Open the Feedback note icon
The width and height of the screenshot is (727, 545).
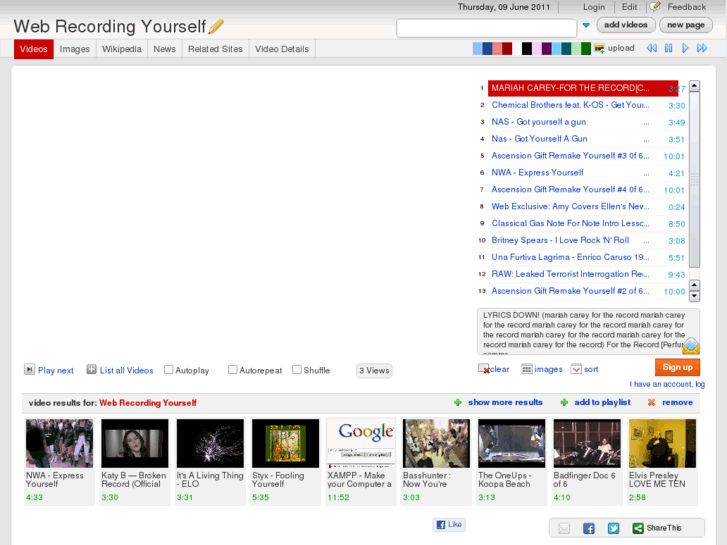(x=655, y=6)
